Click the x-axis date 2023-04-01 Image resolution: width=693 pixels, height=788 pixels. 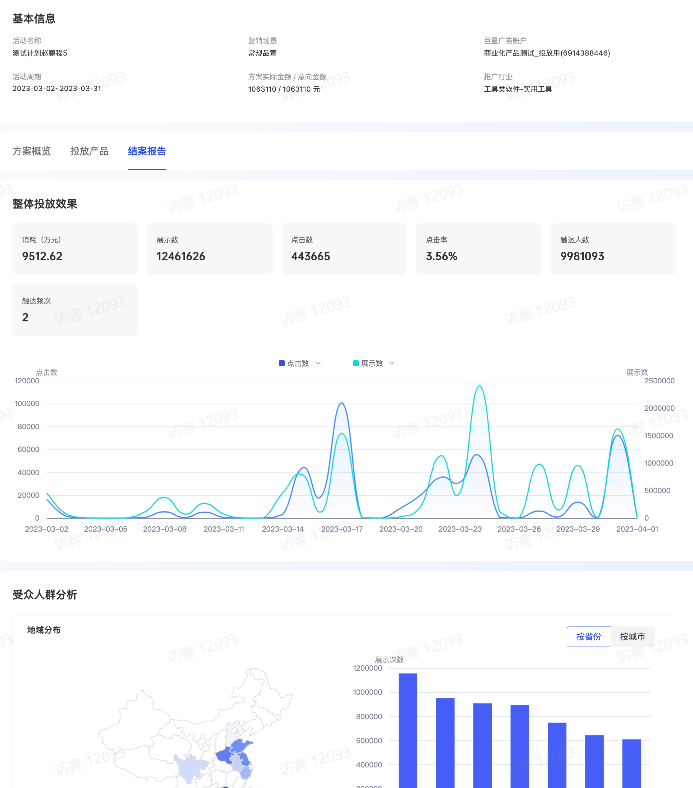click(637, 529)
